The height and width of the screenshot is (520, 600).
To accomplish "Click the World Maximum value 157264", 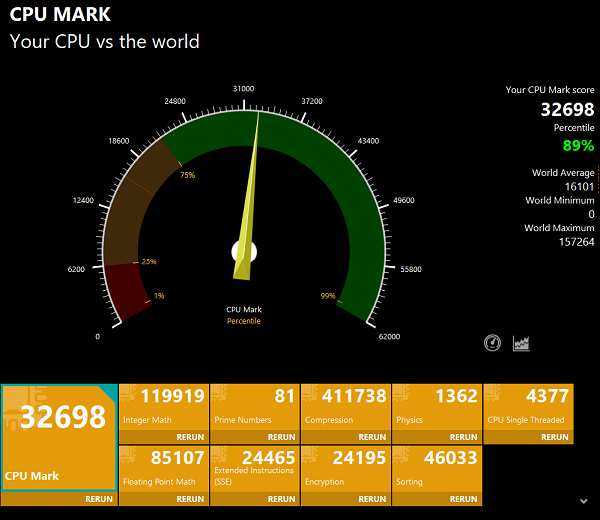I will point(576,242).
